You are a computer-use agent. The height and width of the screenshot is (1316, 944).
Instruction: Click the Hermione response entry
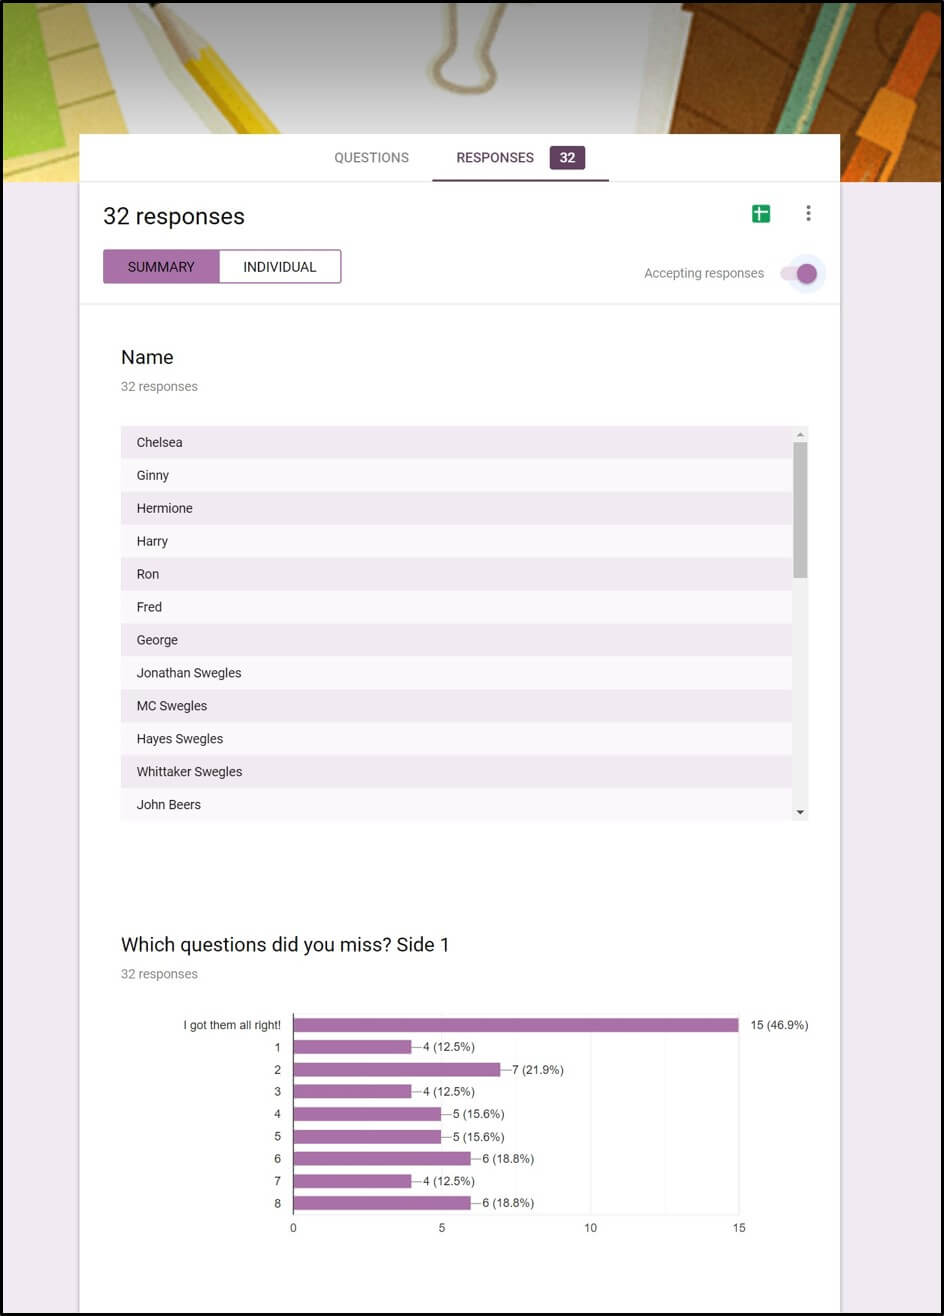point(164,508)
